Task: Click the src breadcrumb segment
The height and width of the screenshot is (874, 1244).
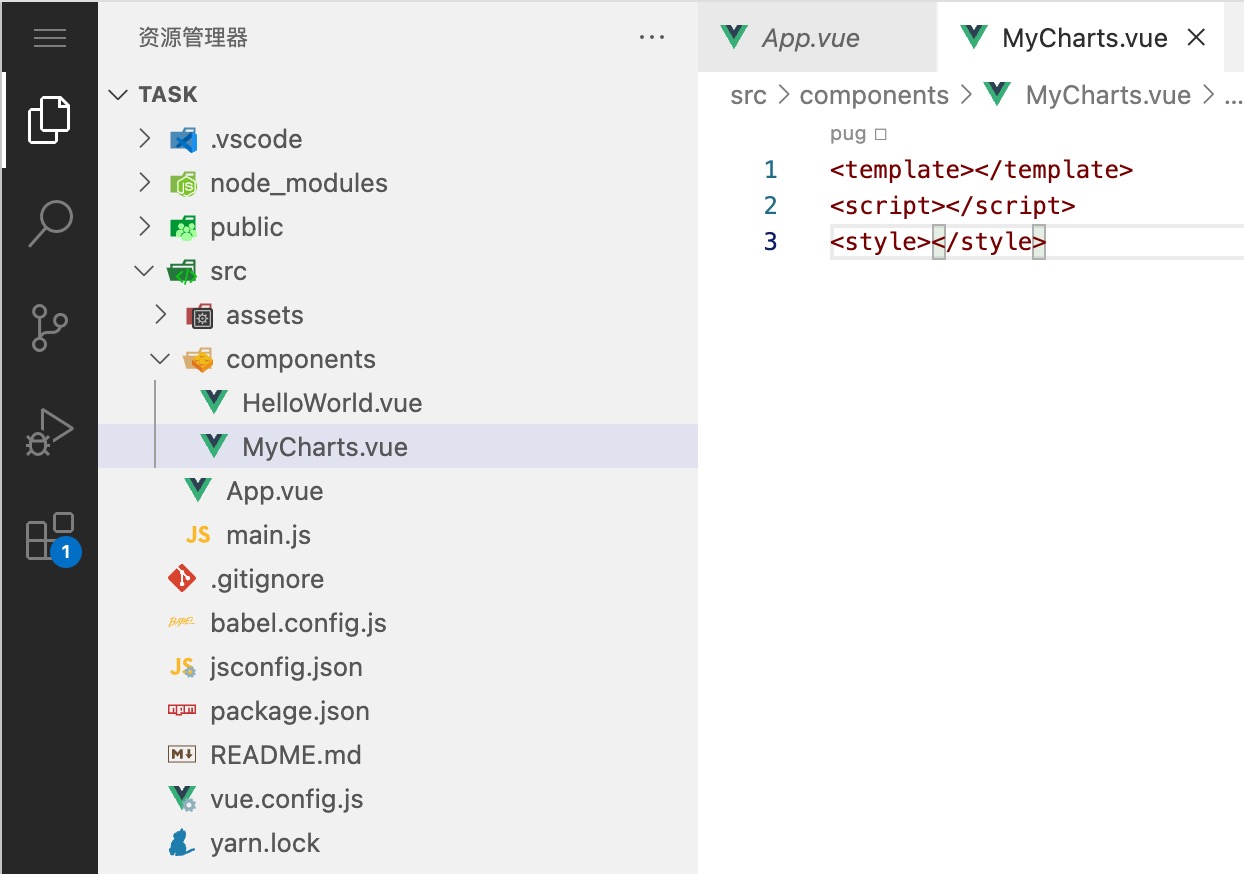Action: pyautogui.click(x=748, y=96)
